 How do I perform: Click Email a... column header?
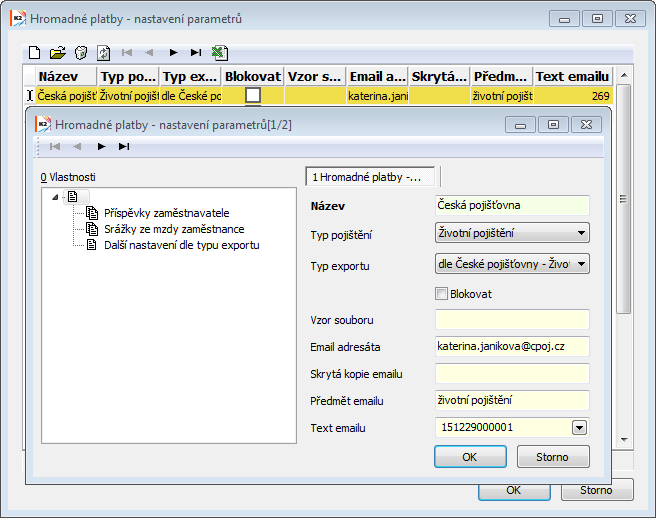pyautogui.click(x=377, y=77)
